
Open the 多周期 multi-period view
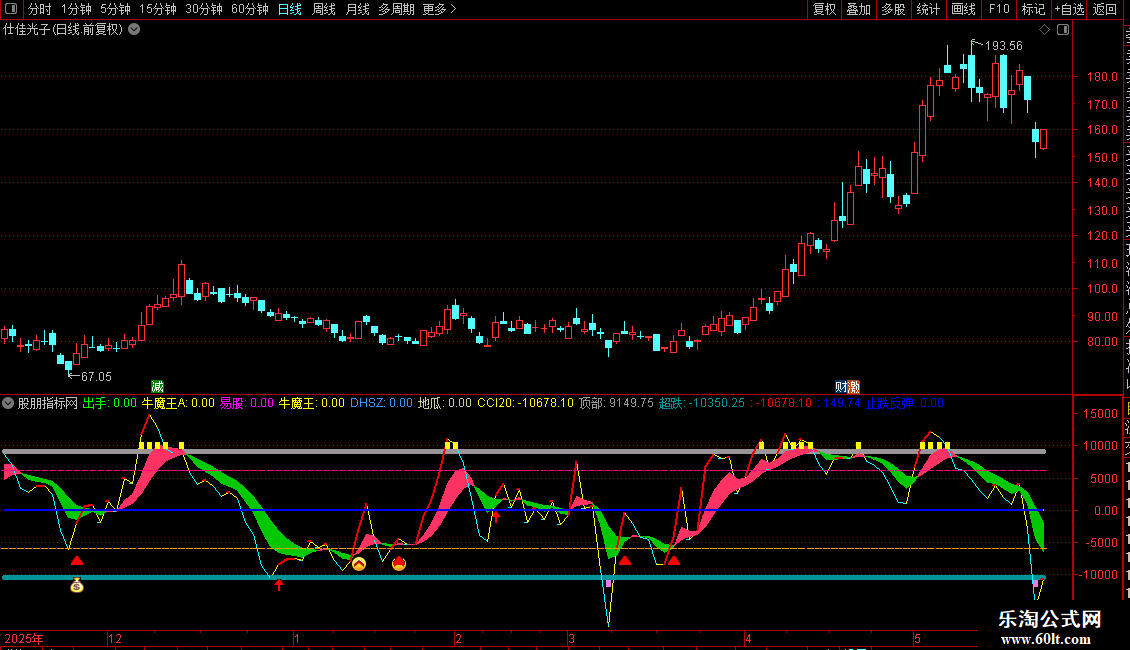[396, 9]
